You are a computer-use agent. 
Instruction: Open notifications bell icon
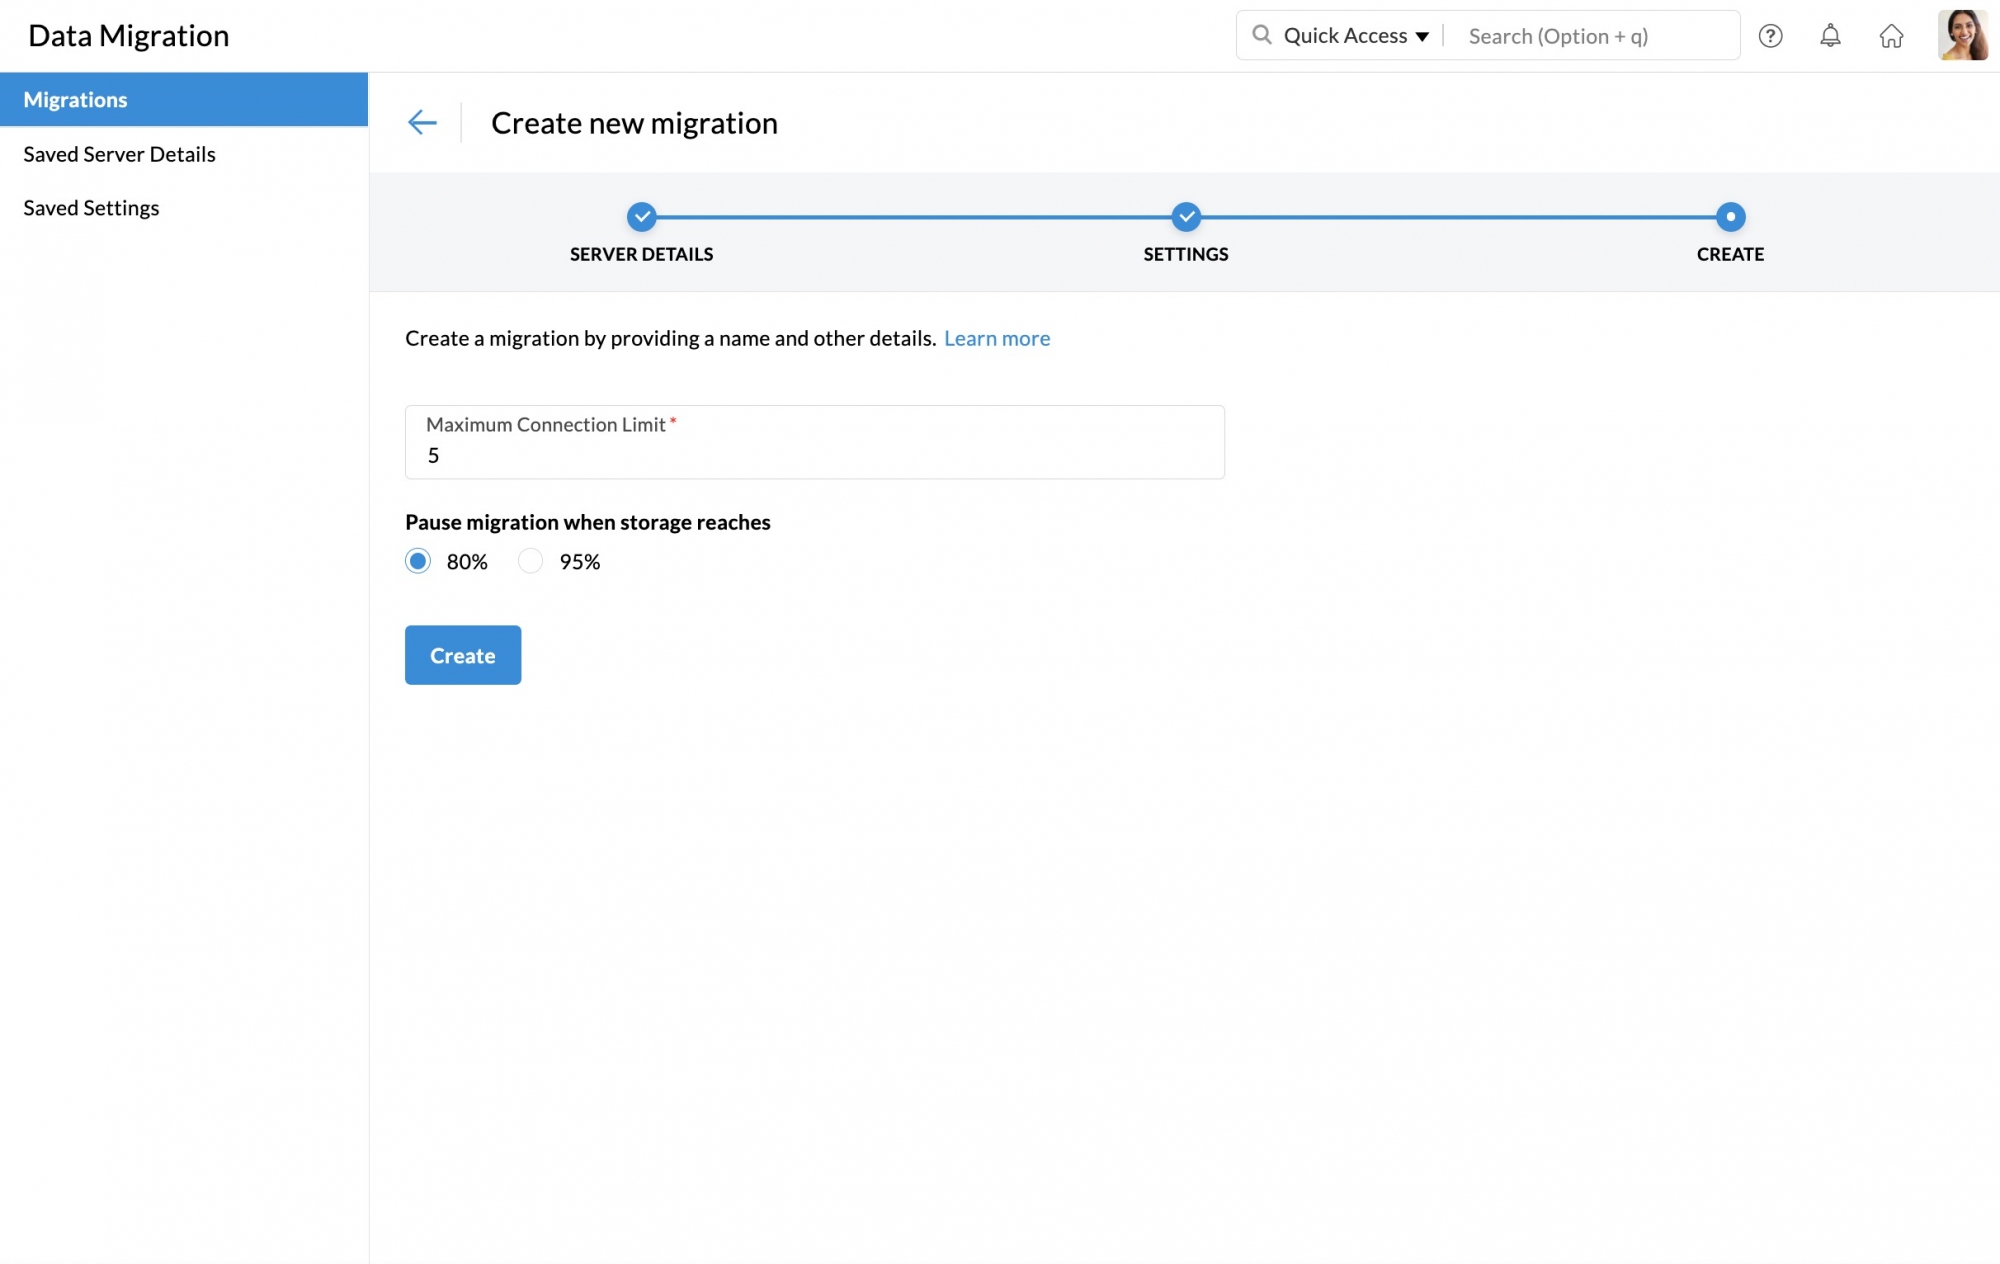[x=1830, y=36]
